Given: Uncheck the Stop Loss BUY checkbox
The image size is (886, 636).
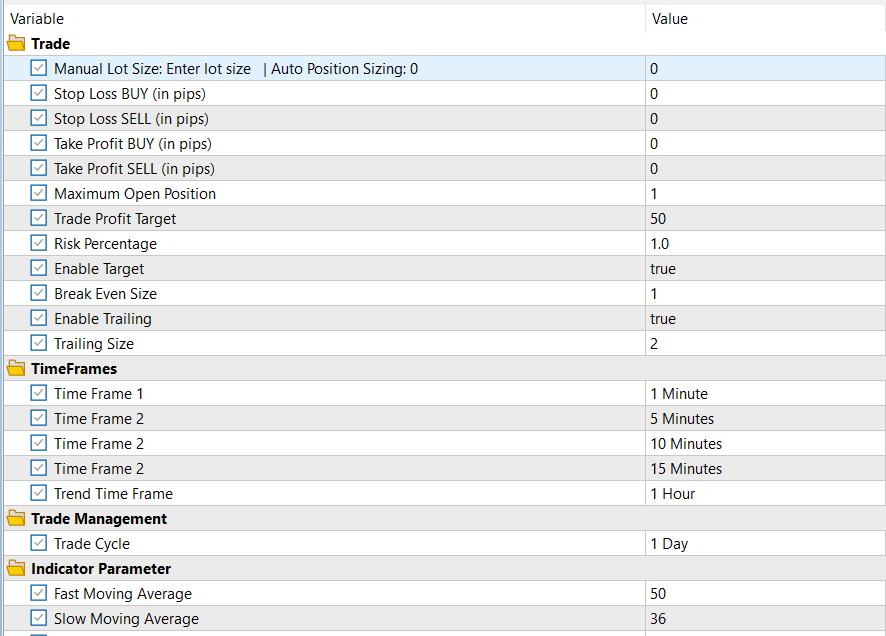Looking at the screenshot, I should 39,94.
